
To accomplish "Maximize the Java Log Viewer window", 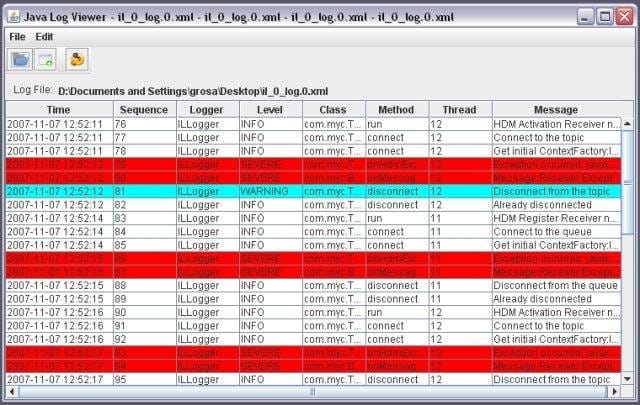I will tap(605, 17).
